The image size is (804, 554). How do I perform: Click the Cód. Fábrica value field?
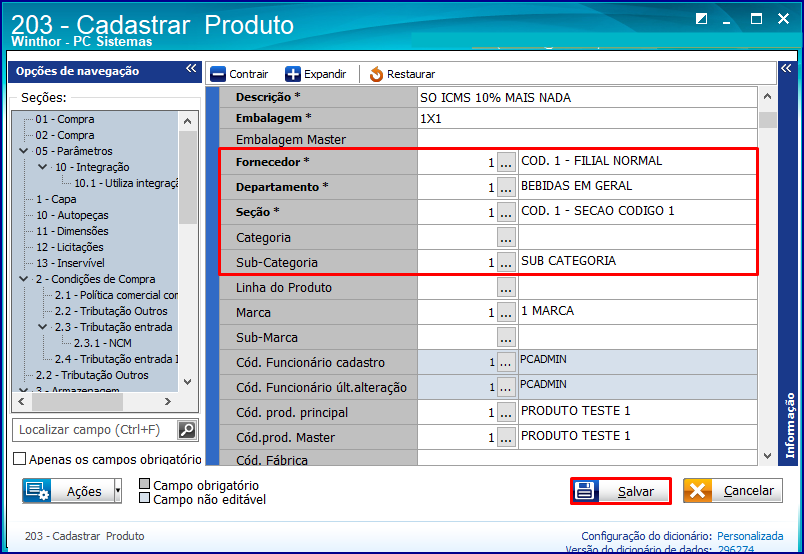587,459
